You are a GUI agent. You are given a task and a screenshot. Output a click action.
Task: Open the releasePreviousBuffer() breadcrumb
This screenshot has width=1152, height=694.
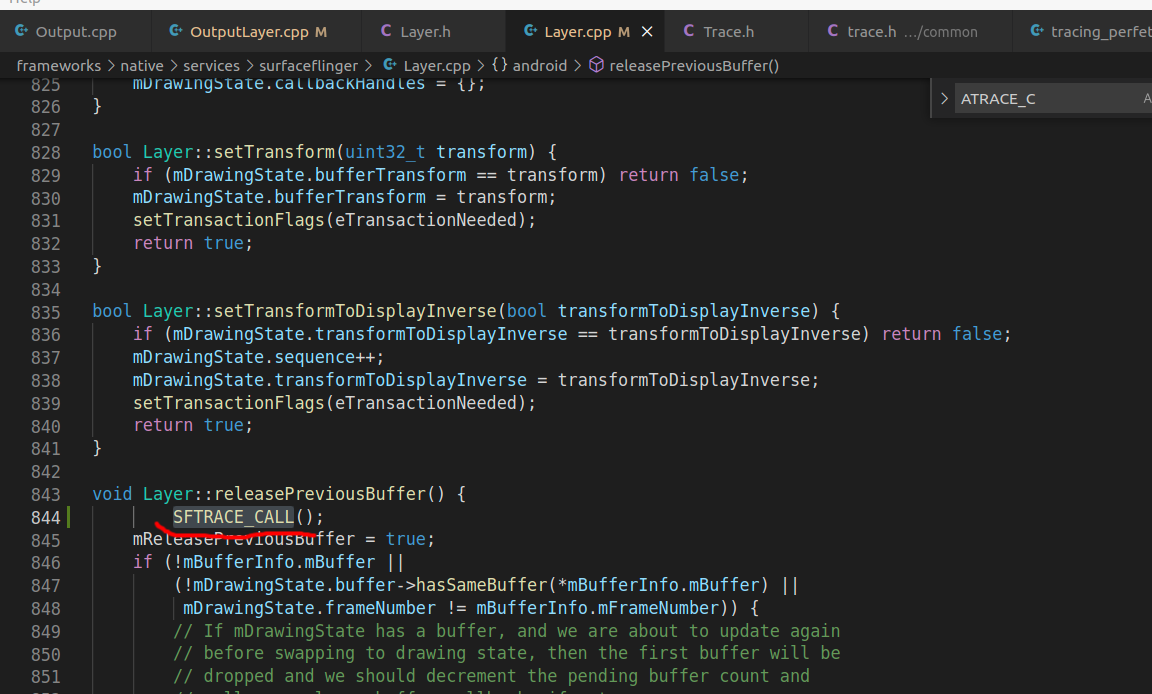coord(694,66)
